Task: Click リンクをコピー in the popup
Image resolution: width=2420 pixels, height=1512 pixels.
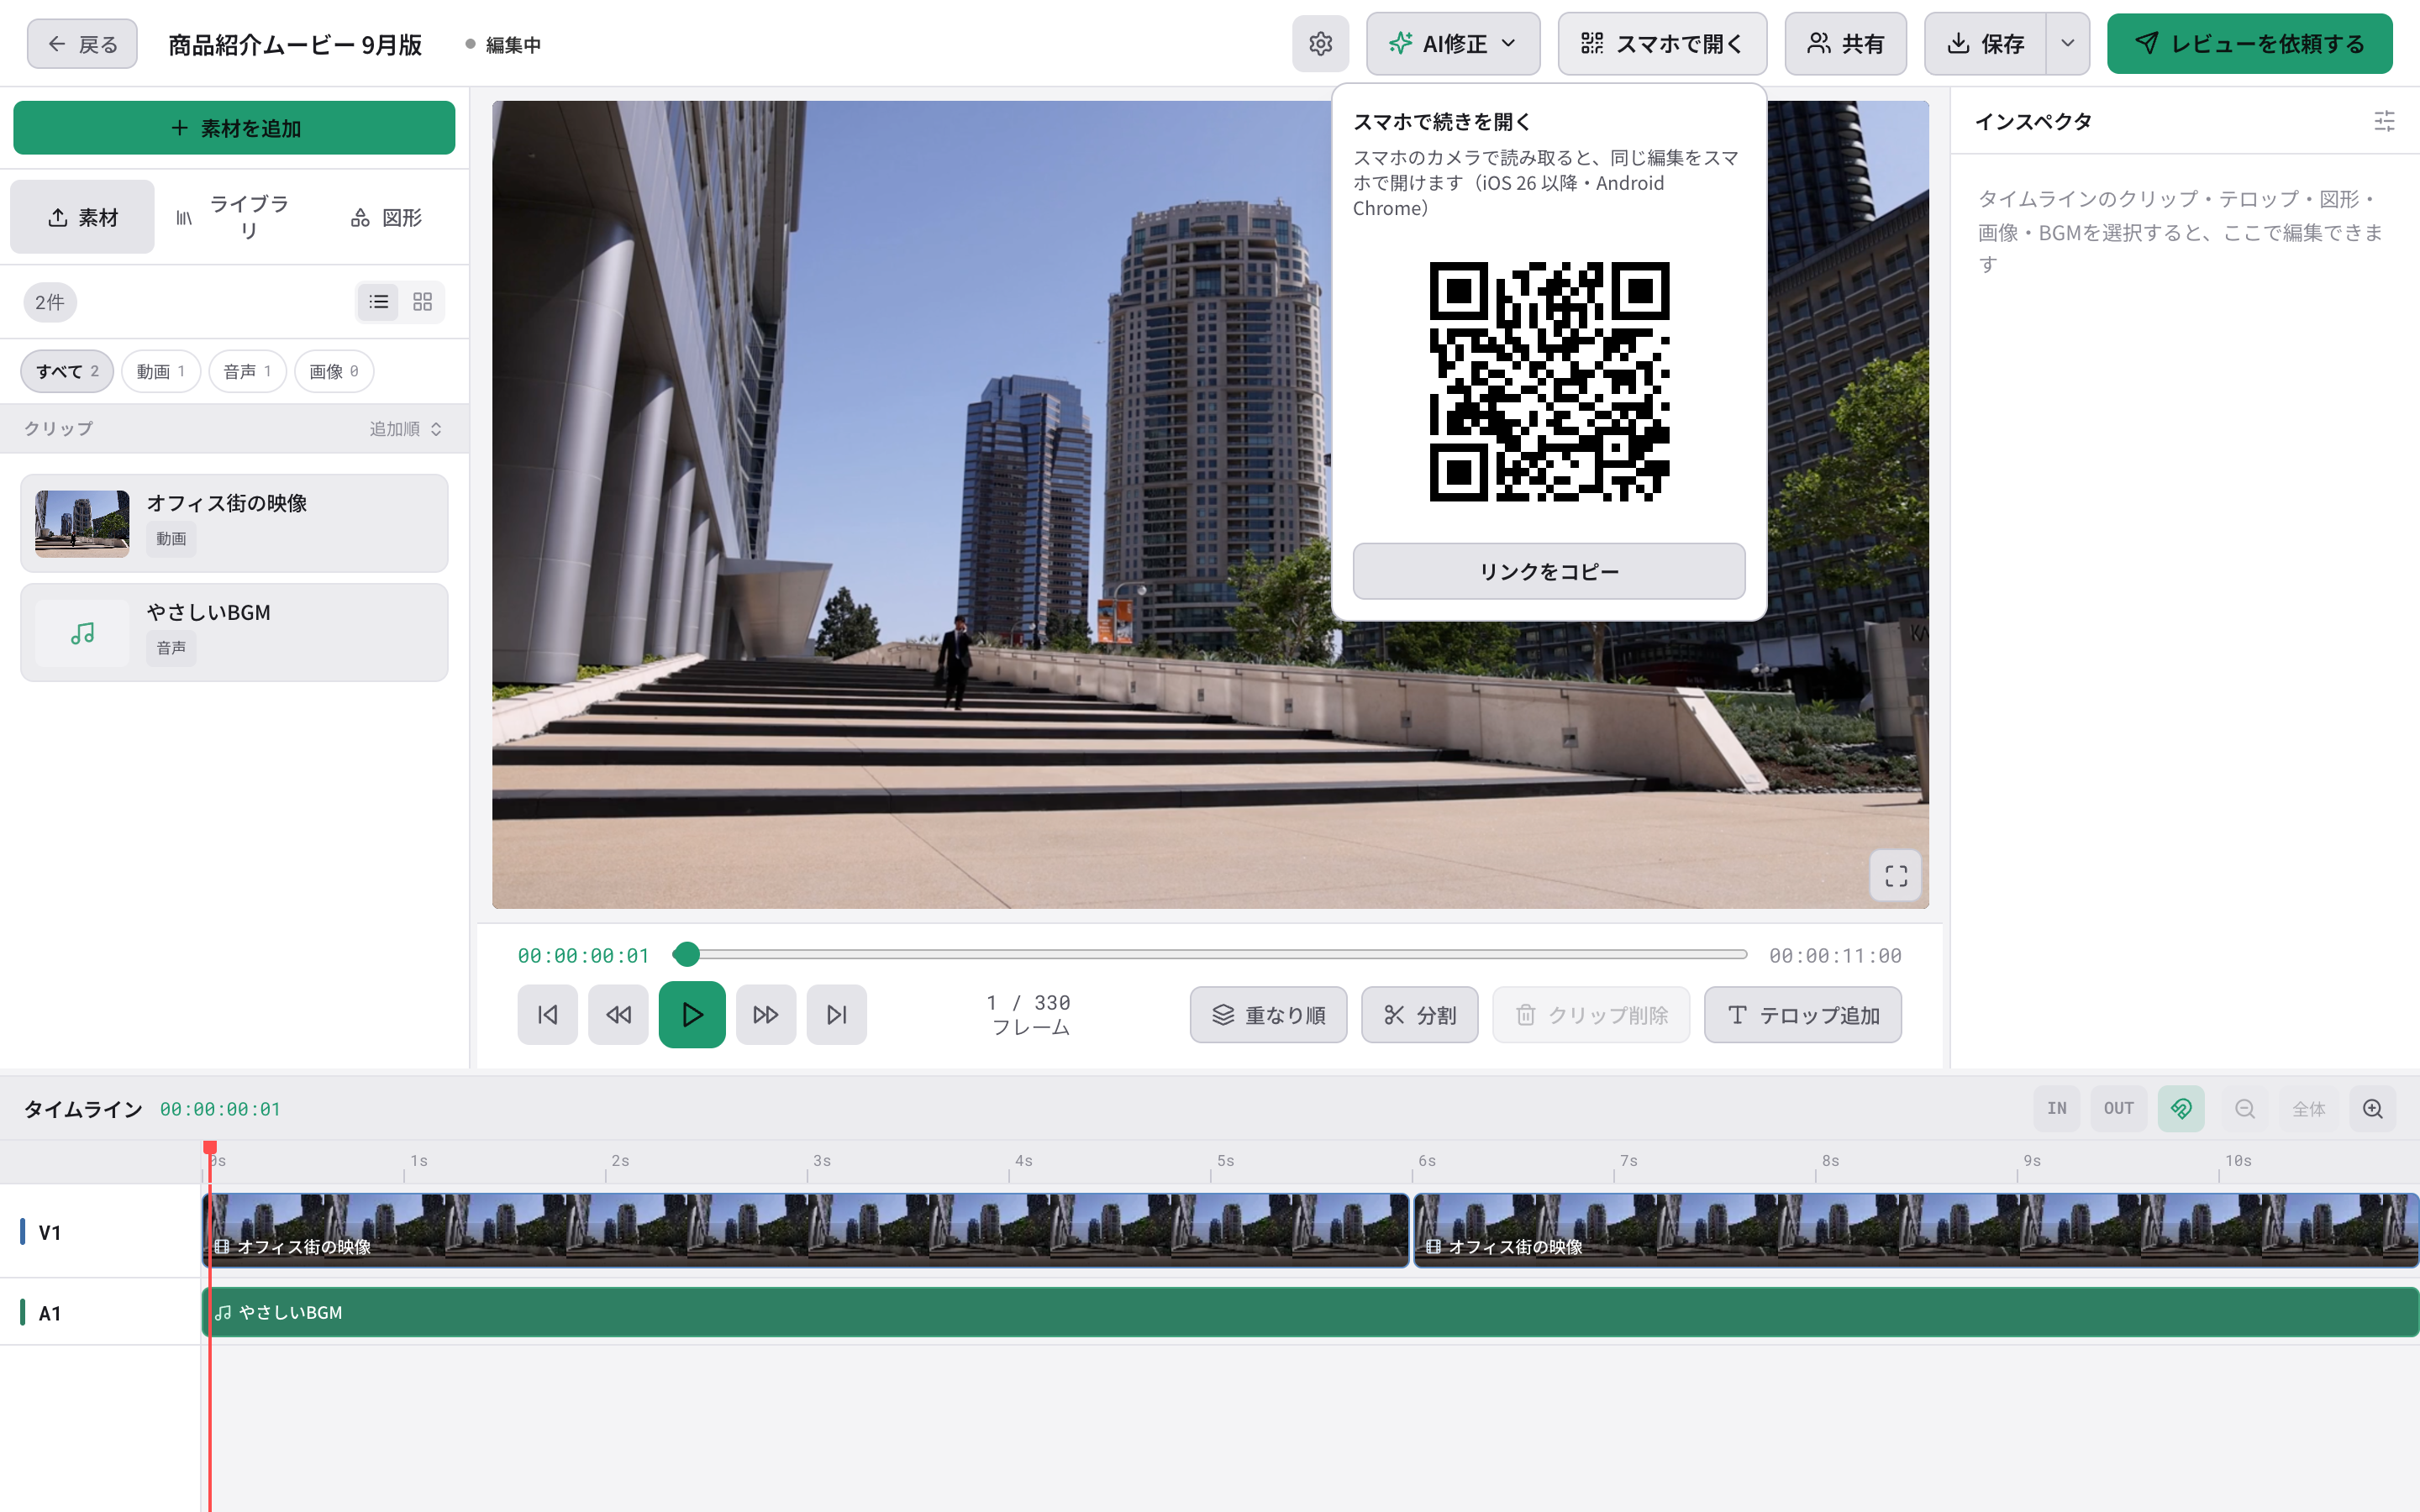Action: [x=1549, y=572]
